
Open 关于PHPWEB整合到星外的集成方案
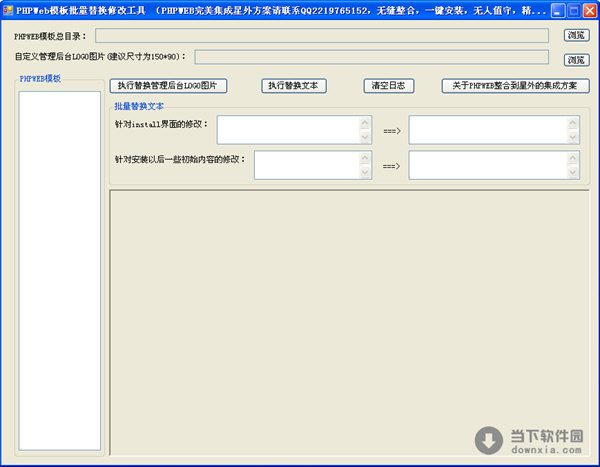click(x=515, y=86)
